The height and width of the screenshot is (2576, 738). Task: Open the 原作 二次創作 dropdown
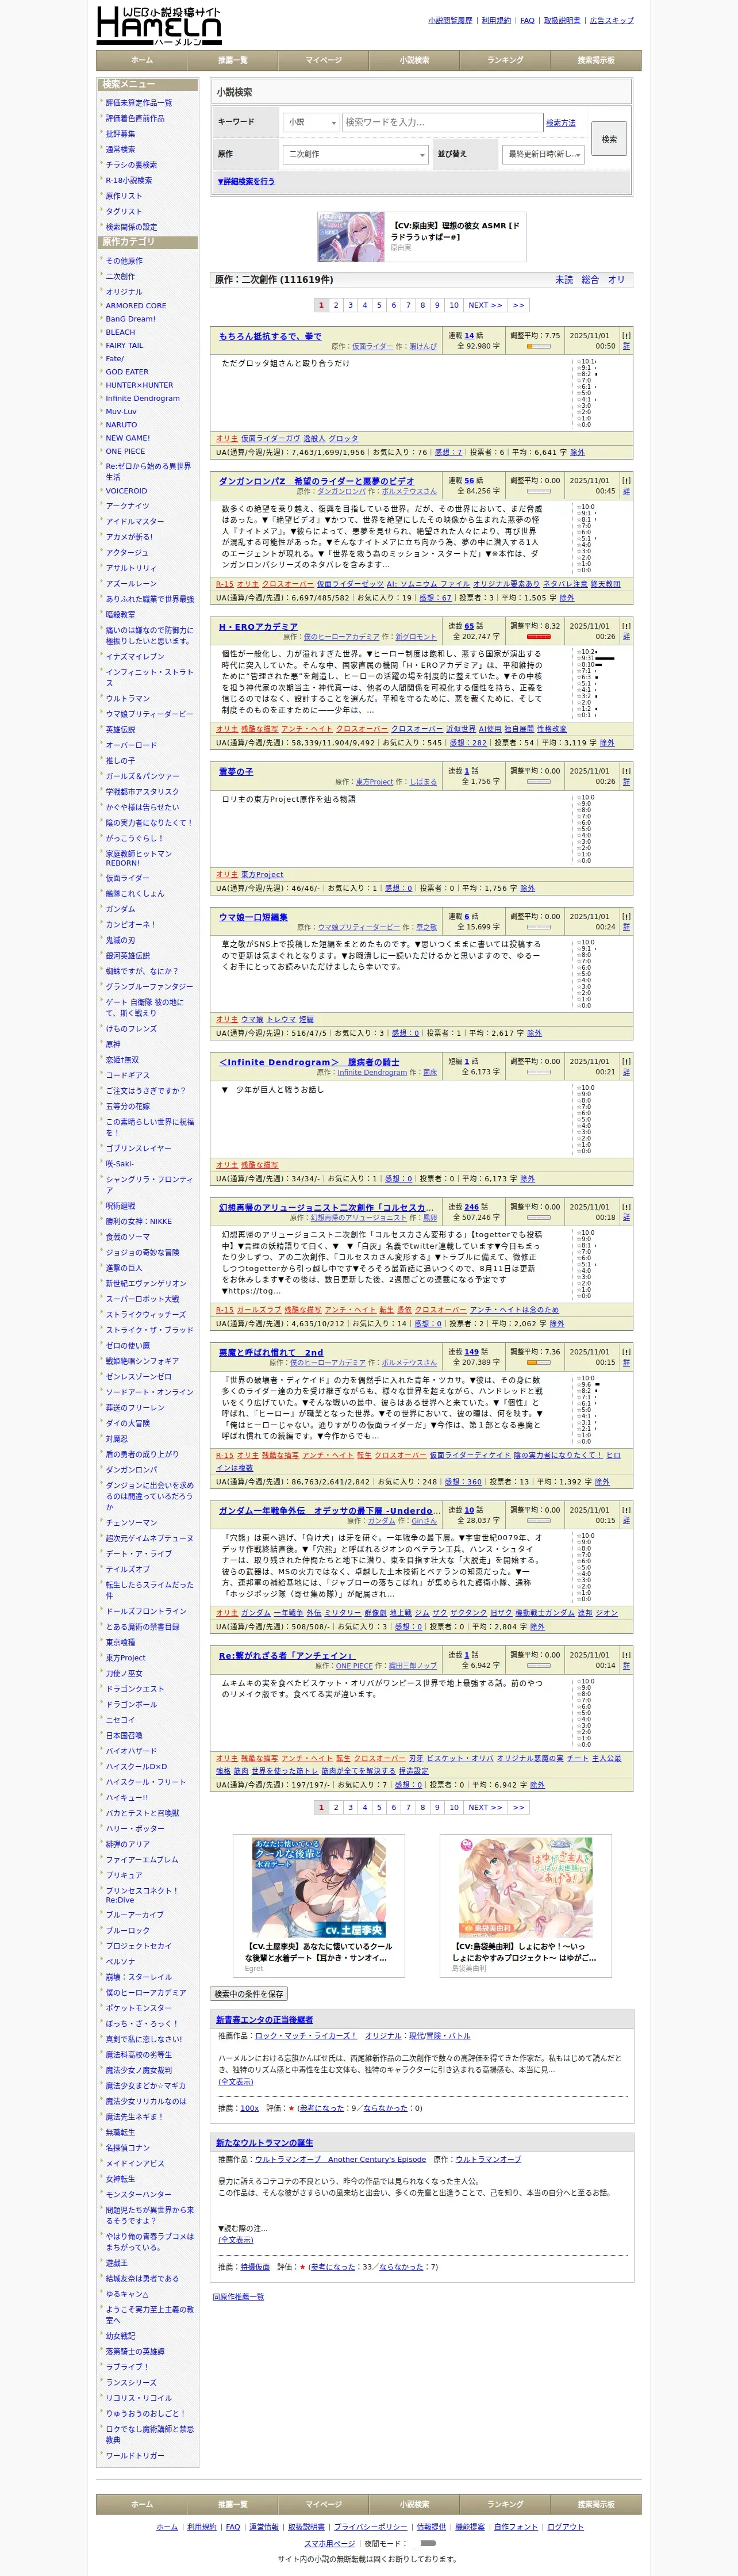355,154
